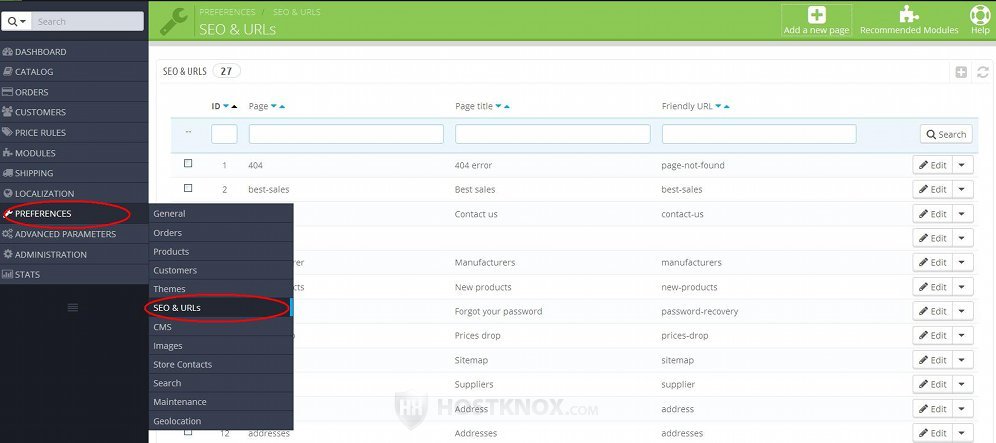
Task: Click password-recovery friendly URL cell
Action: (699, 311)
